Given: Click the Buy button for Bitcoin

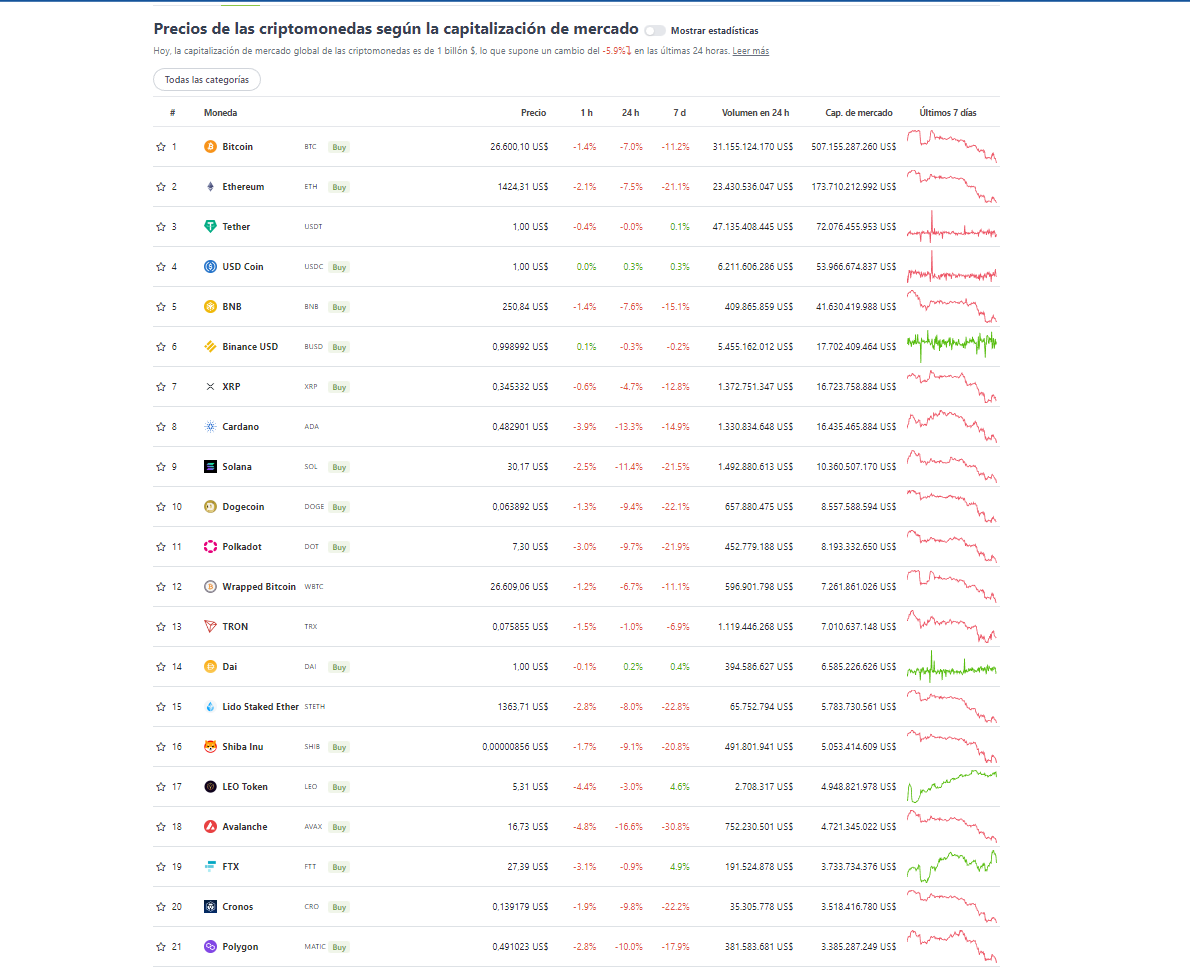Looking at the screenshot, I should (x=339, y=147).
